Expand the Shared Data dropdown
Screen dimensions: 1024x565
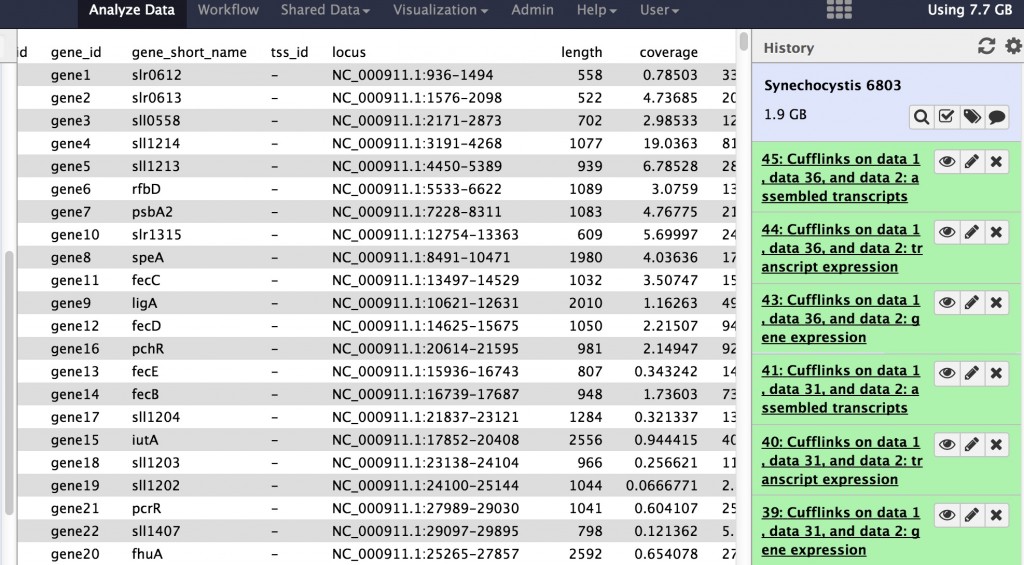[325, 10]
